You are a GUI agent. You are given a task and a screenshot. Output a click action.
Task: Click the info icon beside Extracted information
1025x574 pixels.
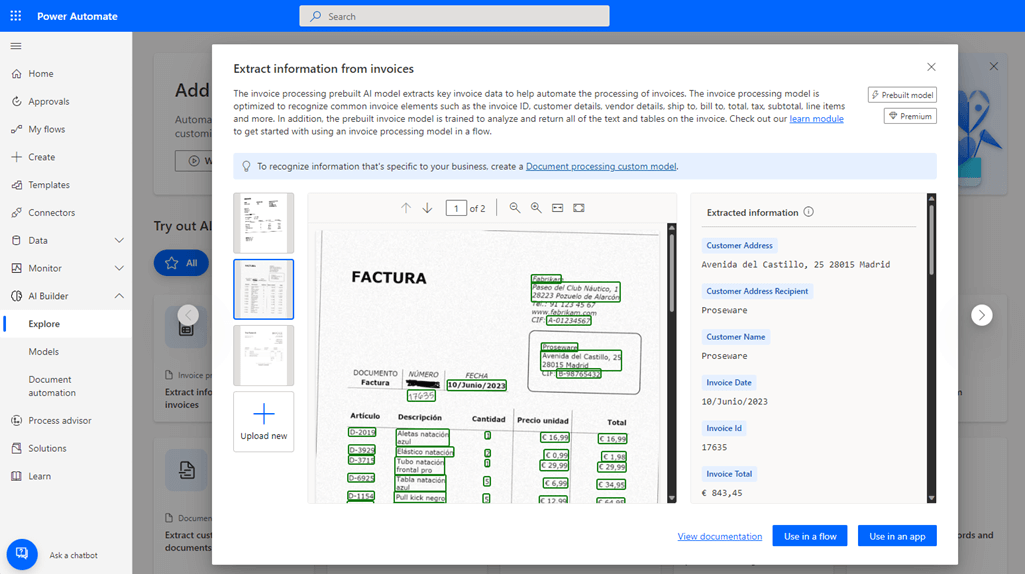coord(809,212)
